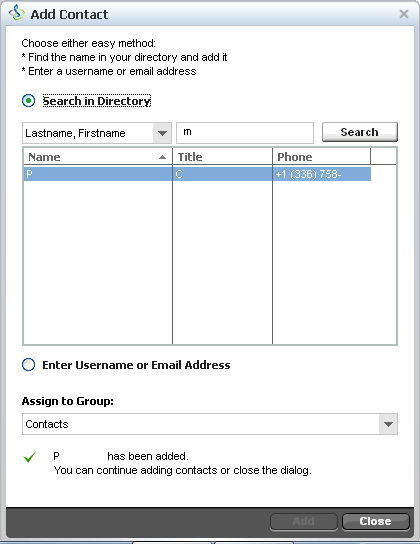The image size is (420, 544).
Task: Select Enter Username or Email Address option
Action: tap(28, 365)
